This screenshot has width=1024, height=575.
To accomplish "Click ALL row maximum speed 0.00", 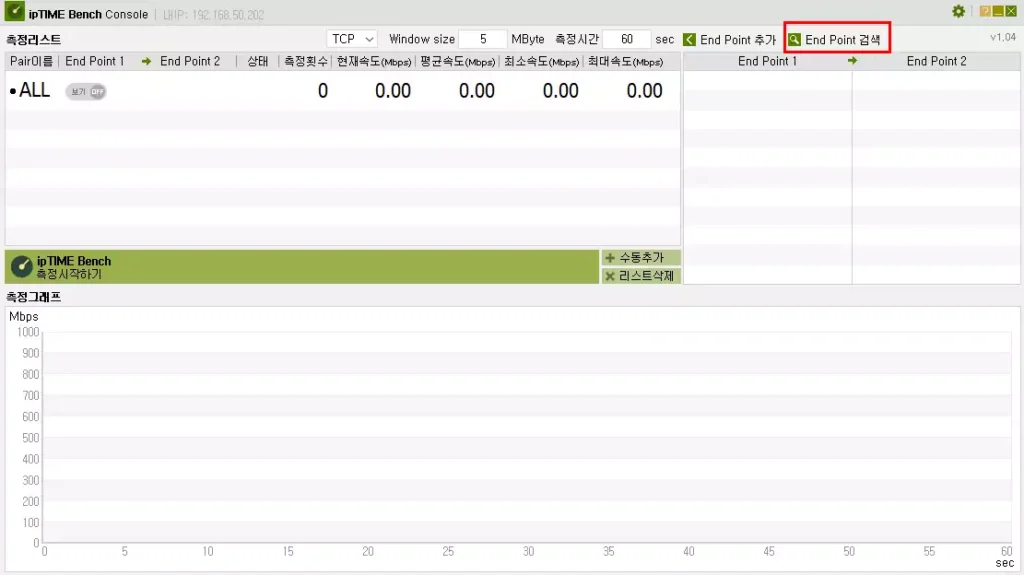I will coord(645,91).
